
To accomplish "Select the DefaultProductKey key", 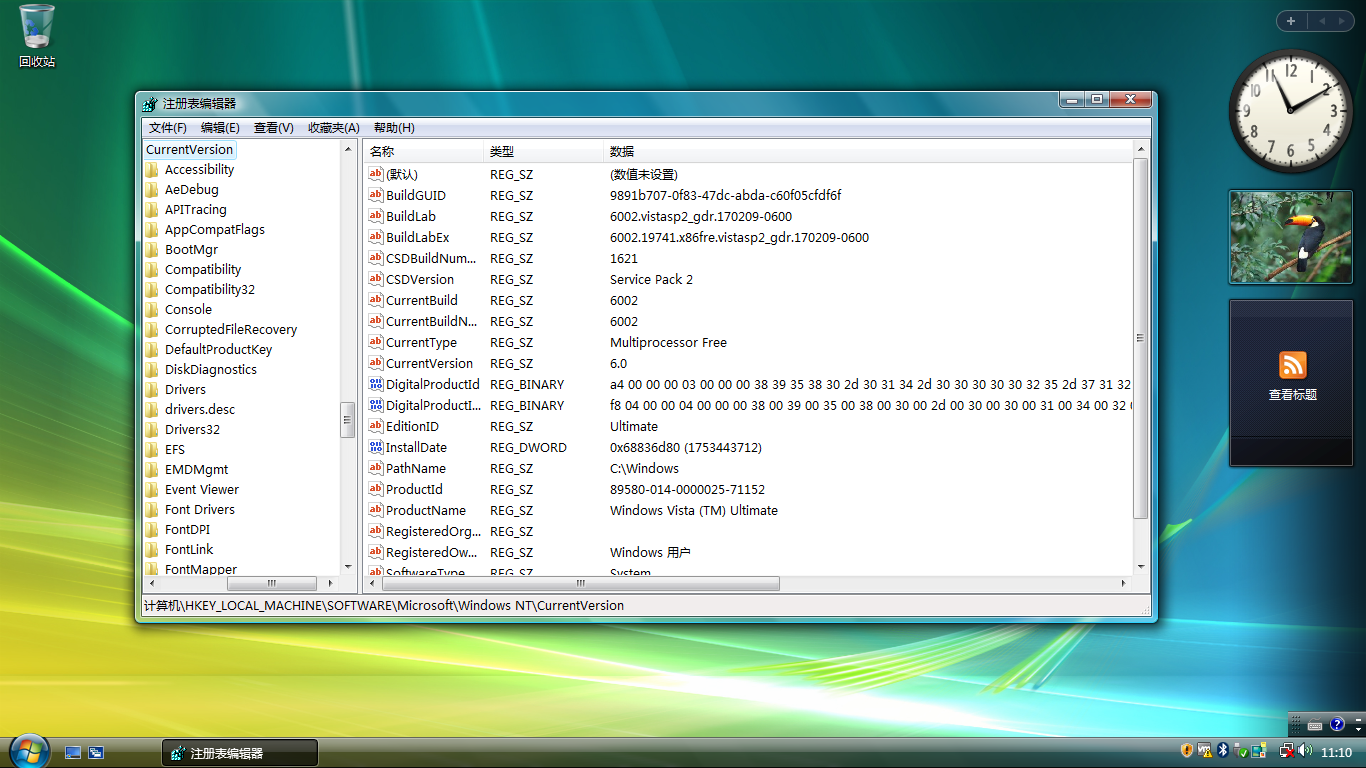I will point(218,349).
